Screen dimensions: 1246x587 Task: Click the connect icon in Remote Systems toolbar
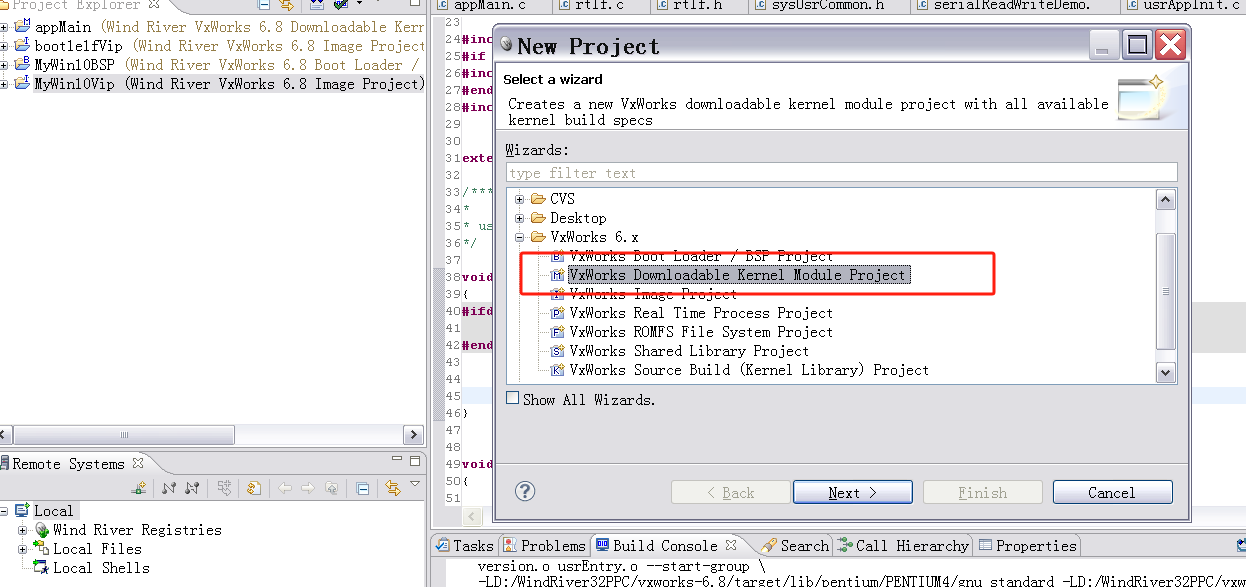pos(169,488)
